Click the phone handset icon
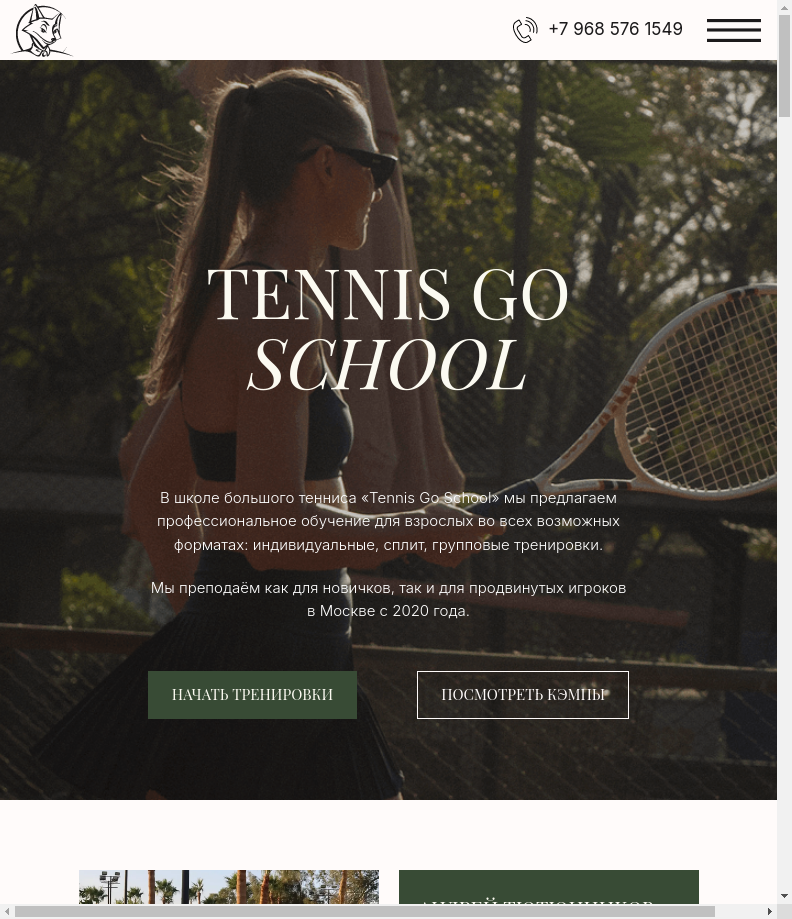 (x=525, y=30)
